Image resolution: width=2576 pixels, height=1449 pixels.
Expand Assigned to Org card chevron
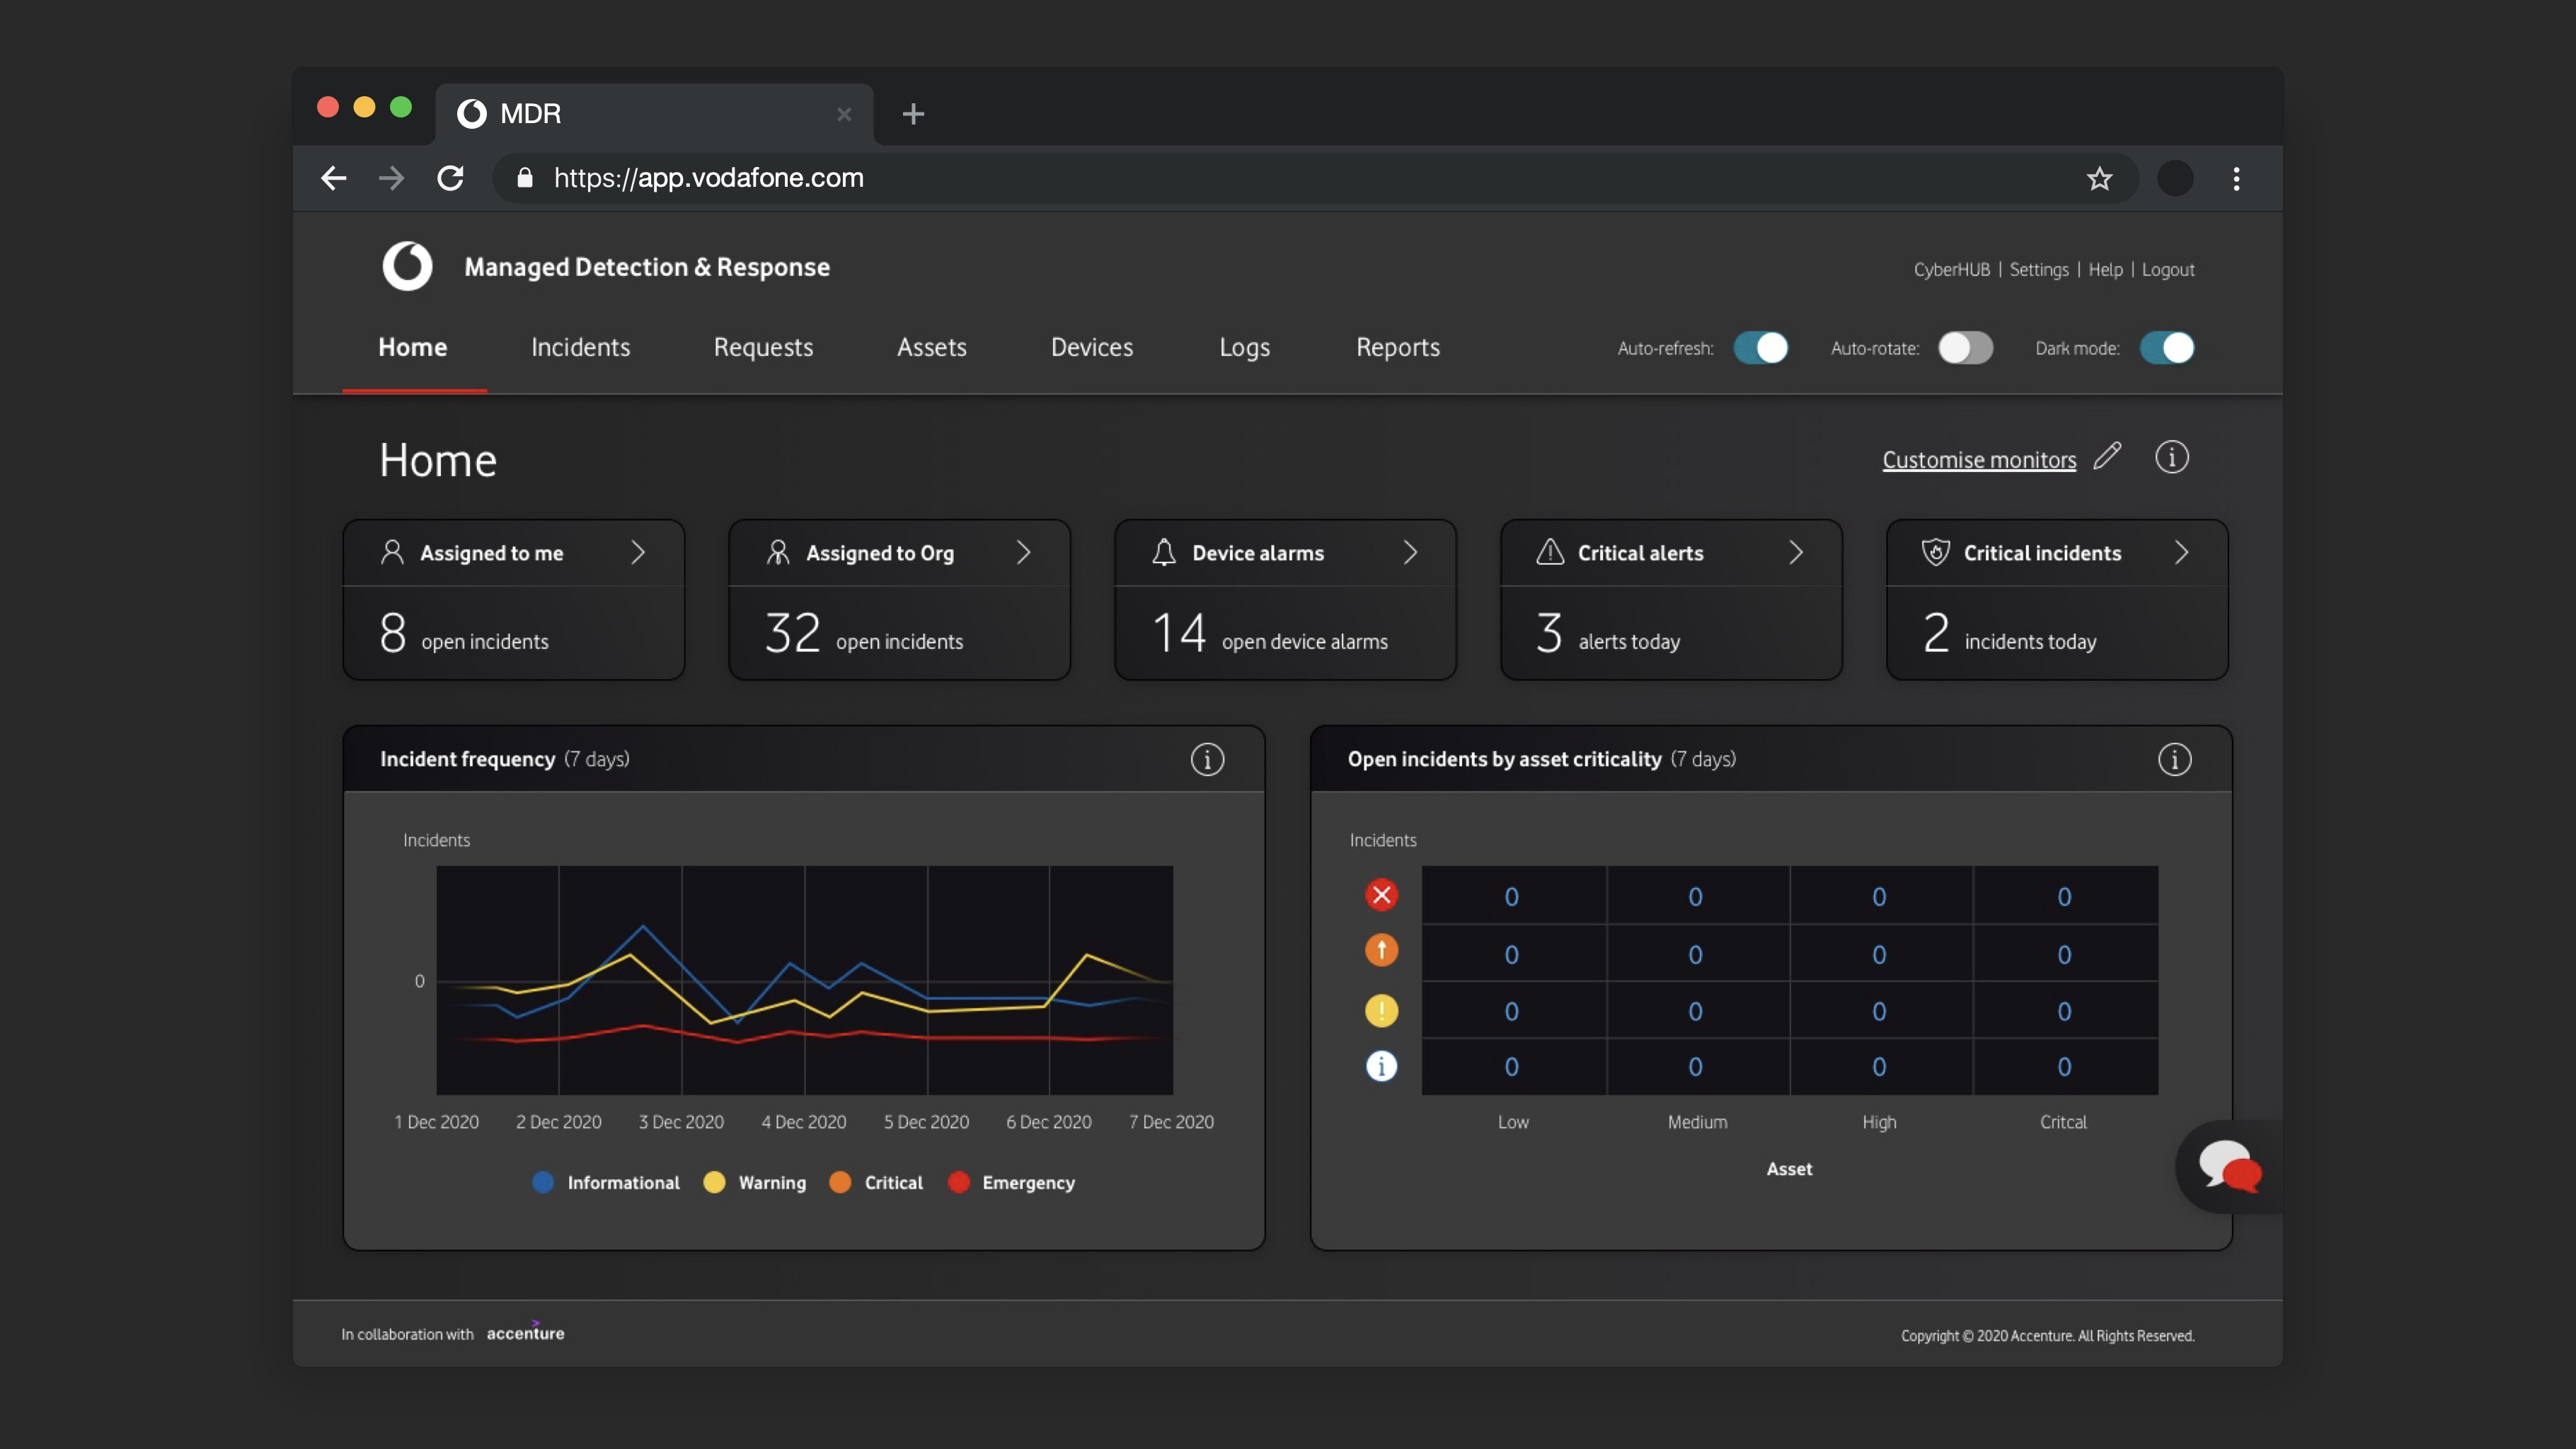click(1024, 552)
